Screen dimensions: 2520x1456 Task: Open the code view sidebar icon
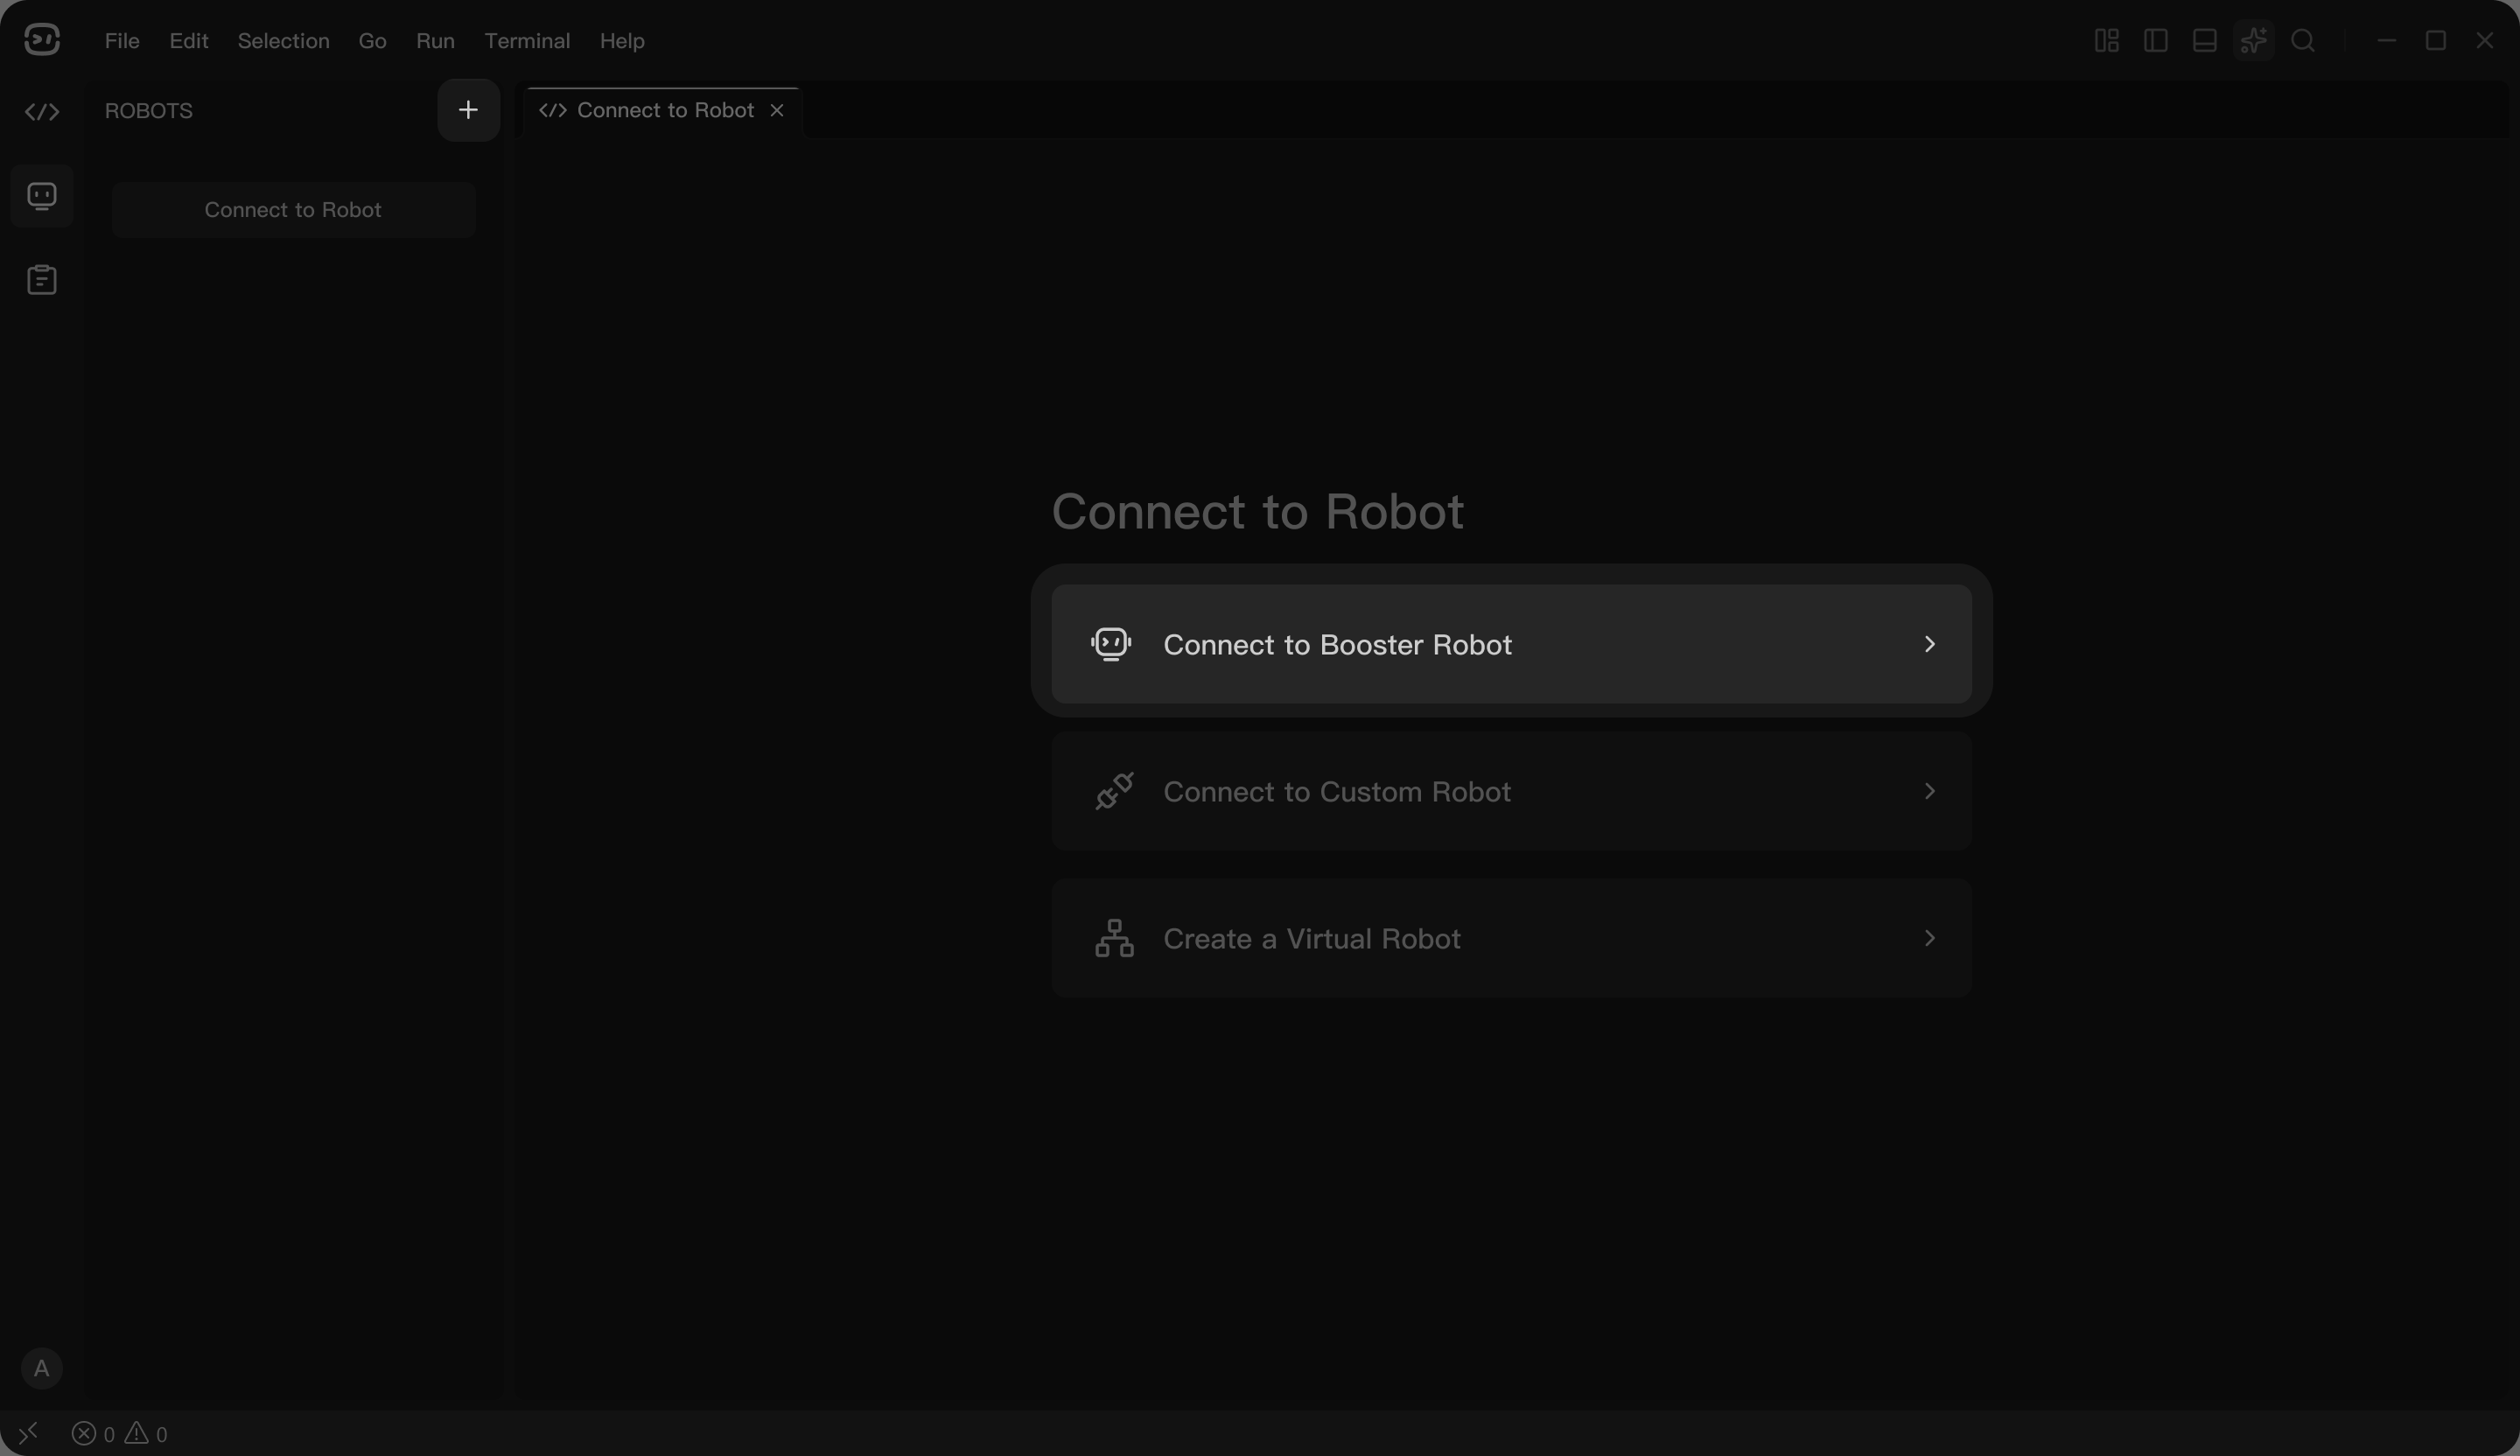[42, 111]
